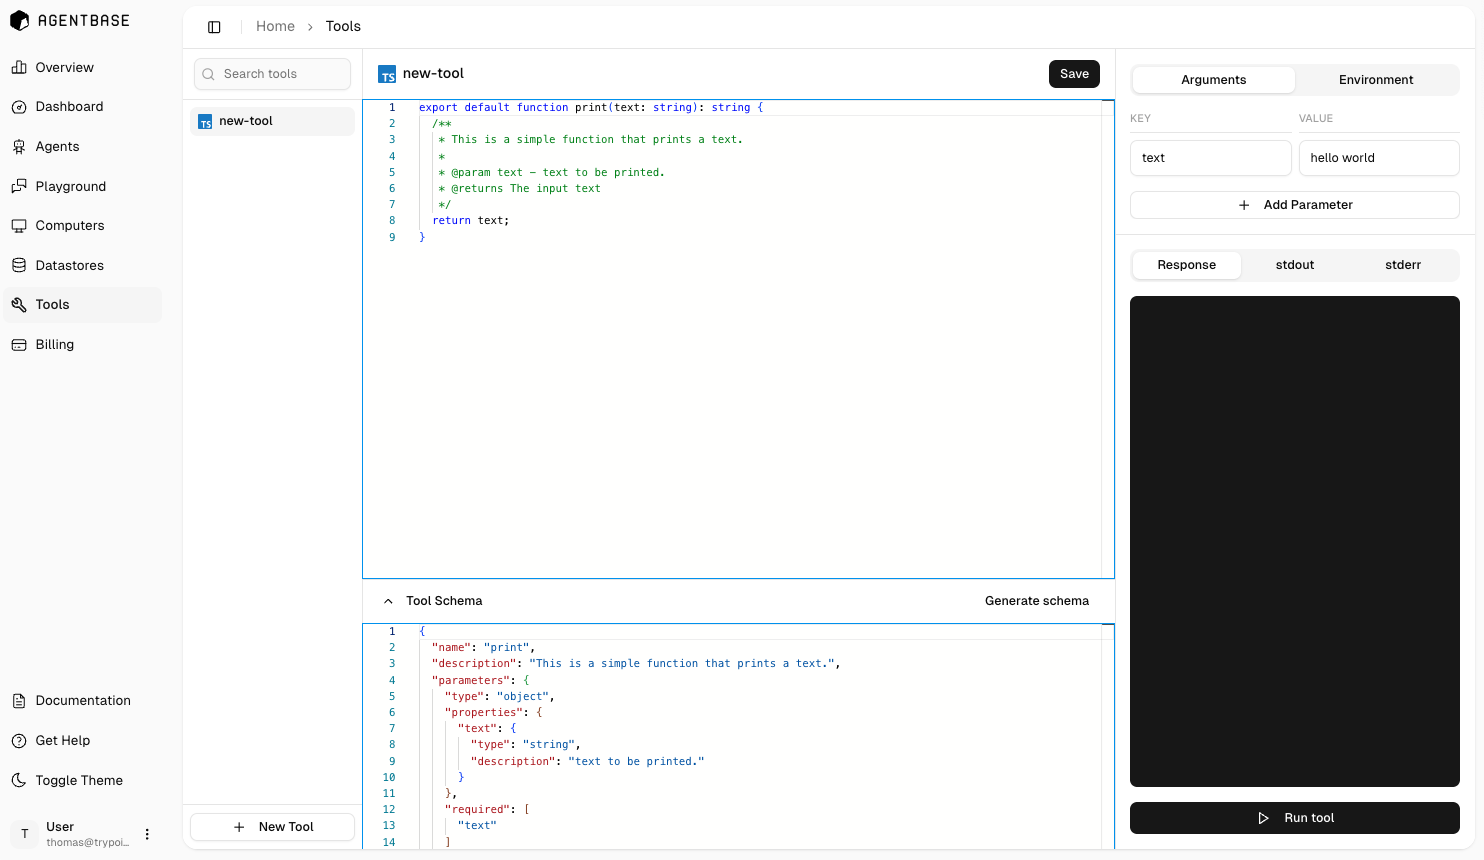Click the Get Help icon
Image resolution: width=1484 pixels, height=860 pixels.
[20, 740]
